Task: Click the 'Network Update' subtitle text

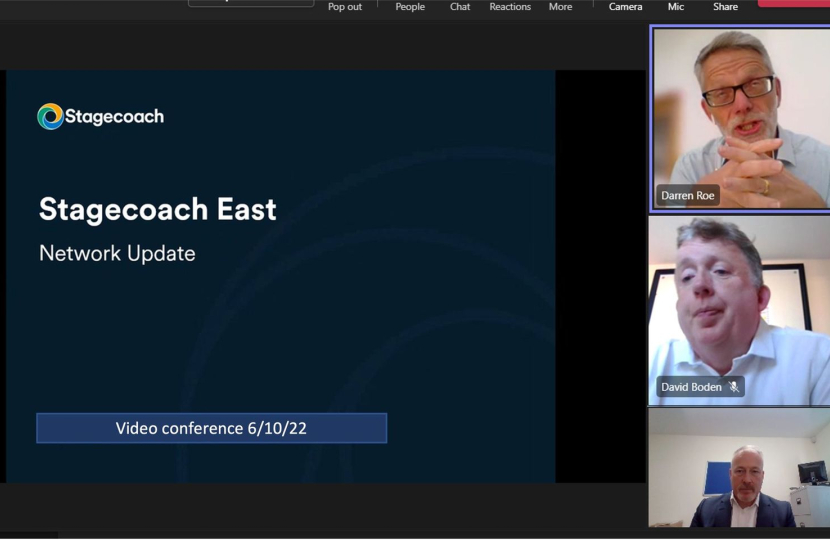Action: (x=117, y=253)
